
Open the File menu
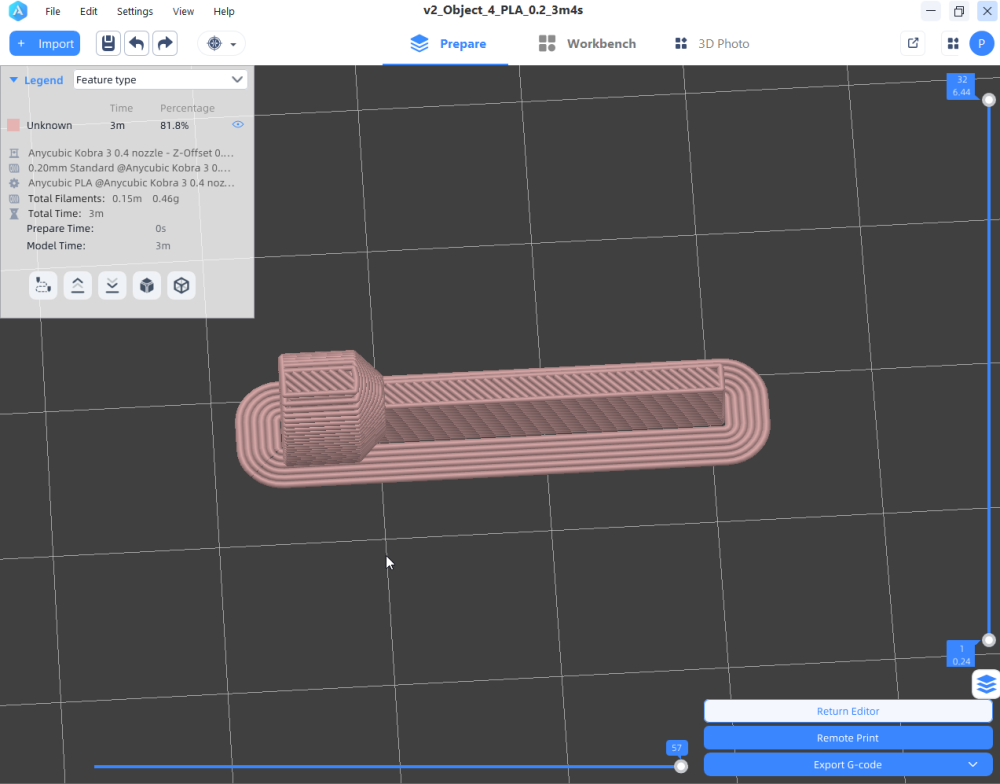click(52, 11)
